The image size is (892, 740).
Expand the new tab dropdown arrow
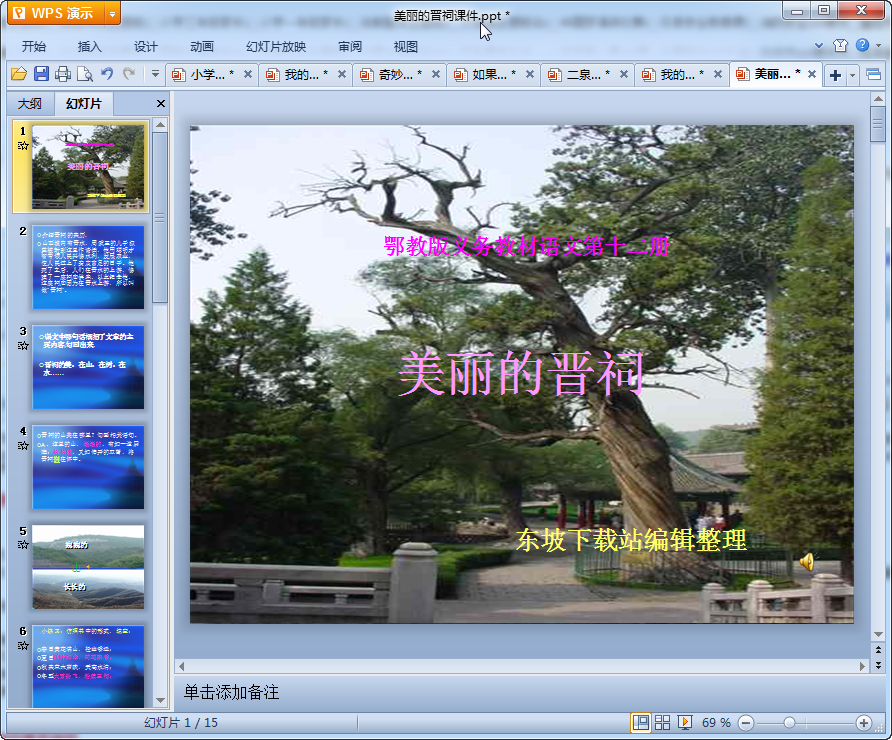pos(852,75)
